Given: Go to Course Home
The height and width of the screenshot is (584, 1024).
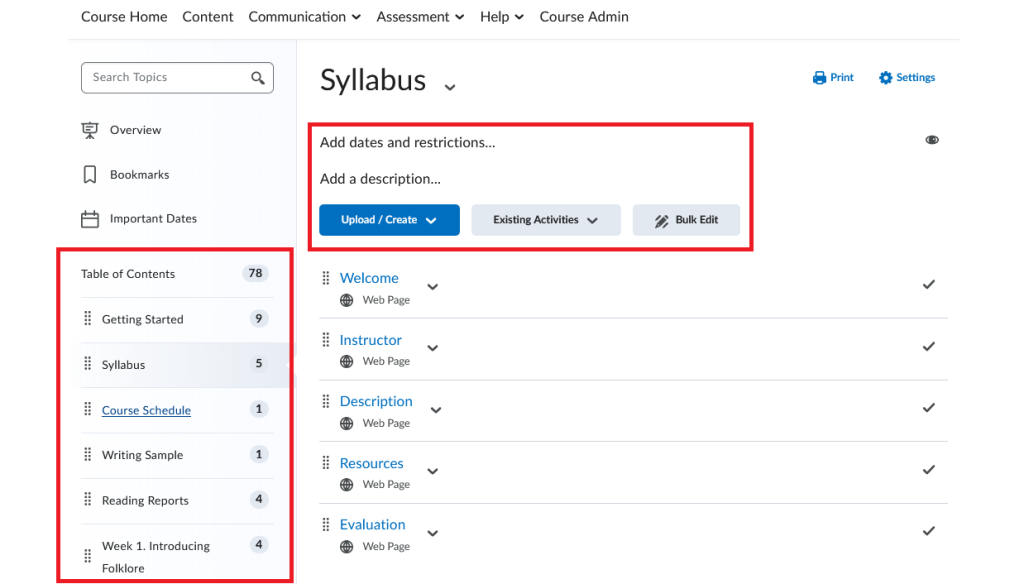Looking at the screenshot, I should [x=124, y=17].
